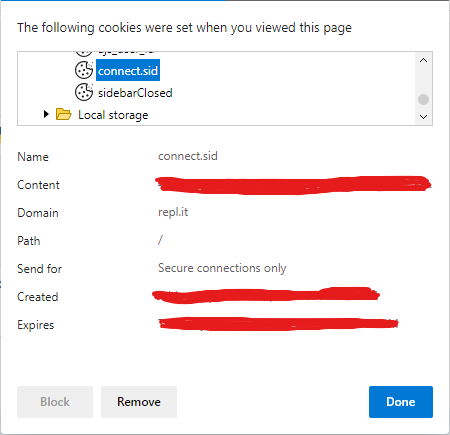
Task: Click the cookie list scroll up arrow
Action: [x=423, y=60]
